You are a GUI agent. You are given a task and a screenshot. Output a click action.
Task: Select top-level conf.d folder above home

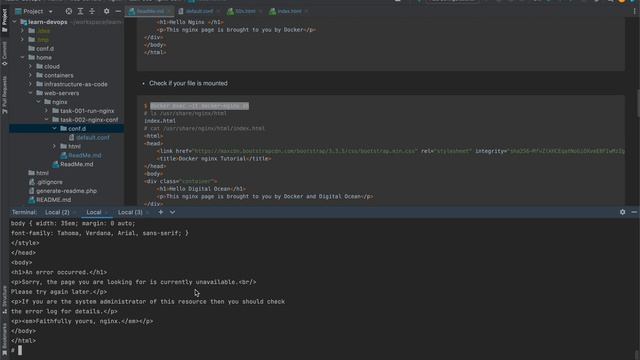(45, 49)
